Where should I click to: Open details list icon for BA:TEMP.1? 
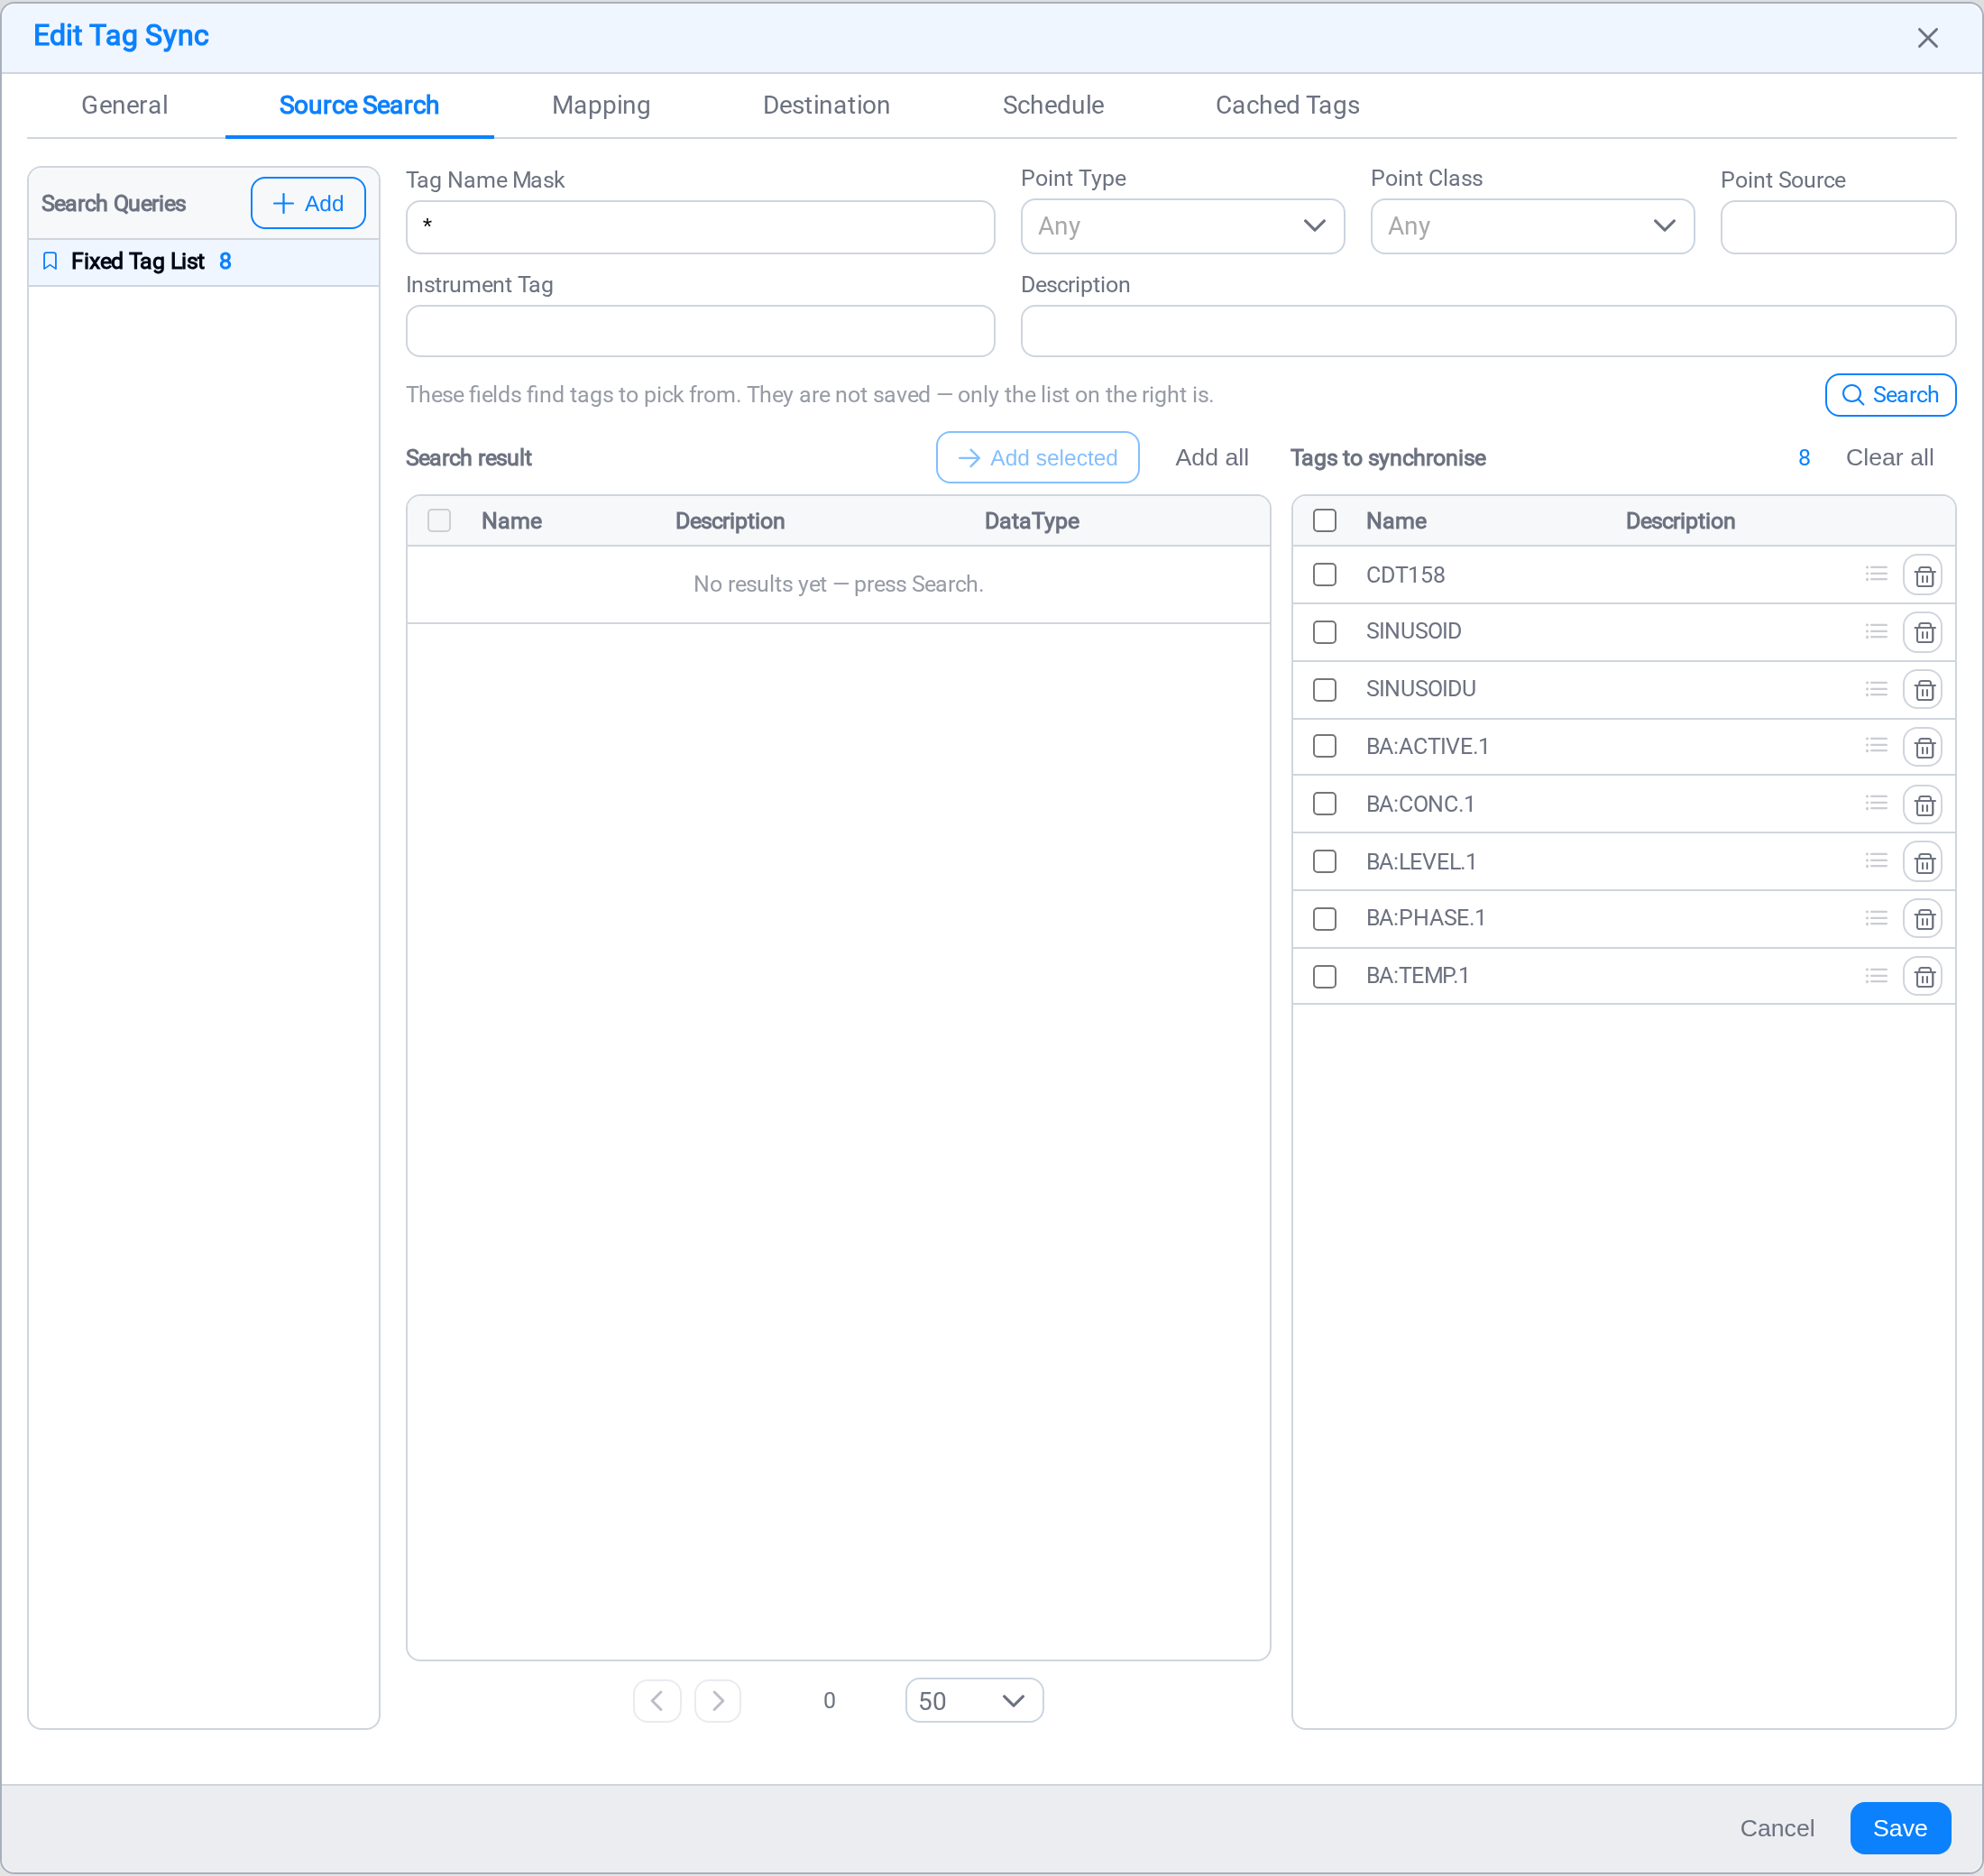(x=1876, y=975)
